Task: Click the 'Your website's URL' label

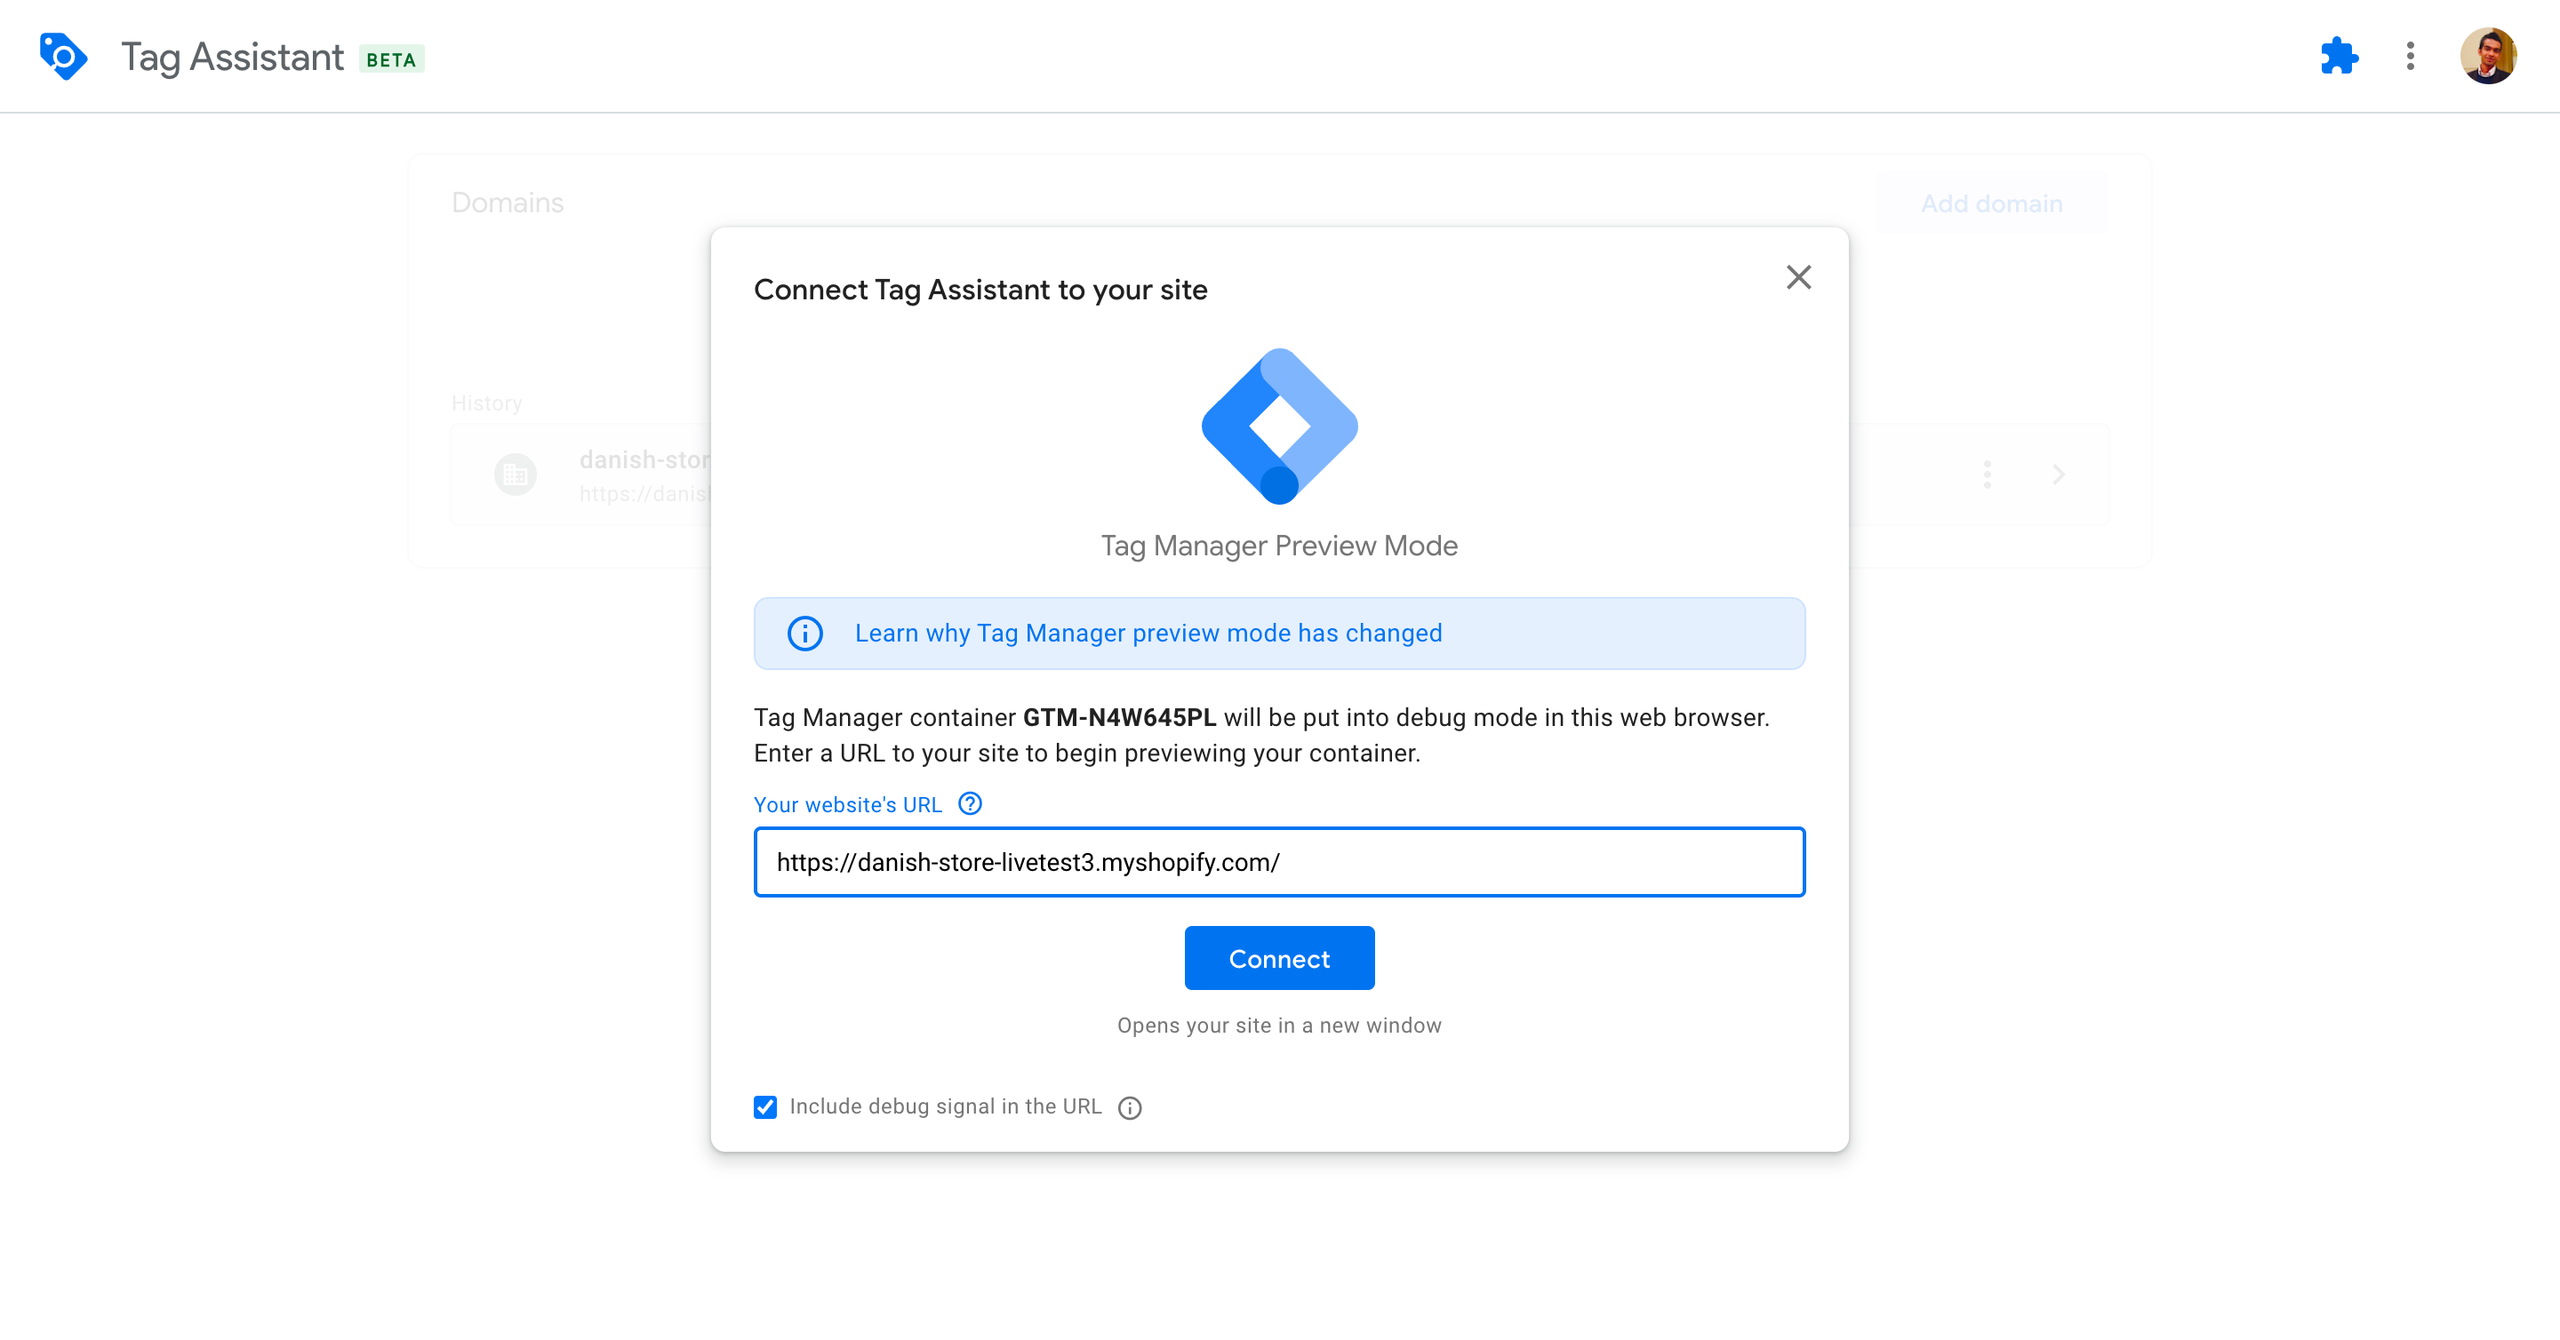Action: click(x=848, y=805)
